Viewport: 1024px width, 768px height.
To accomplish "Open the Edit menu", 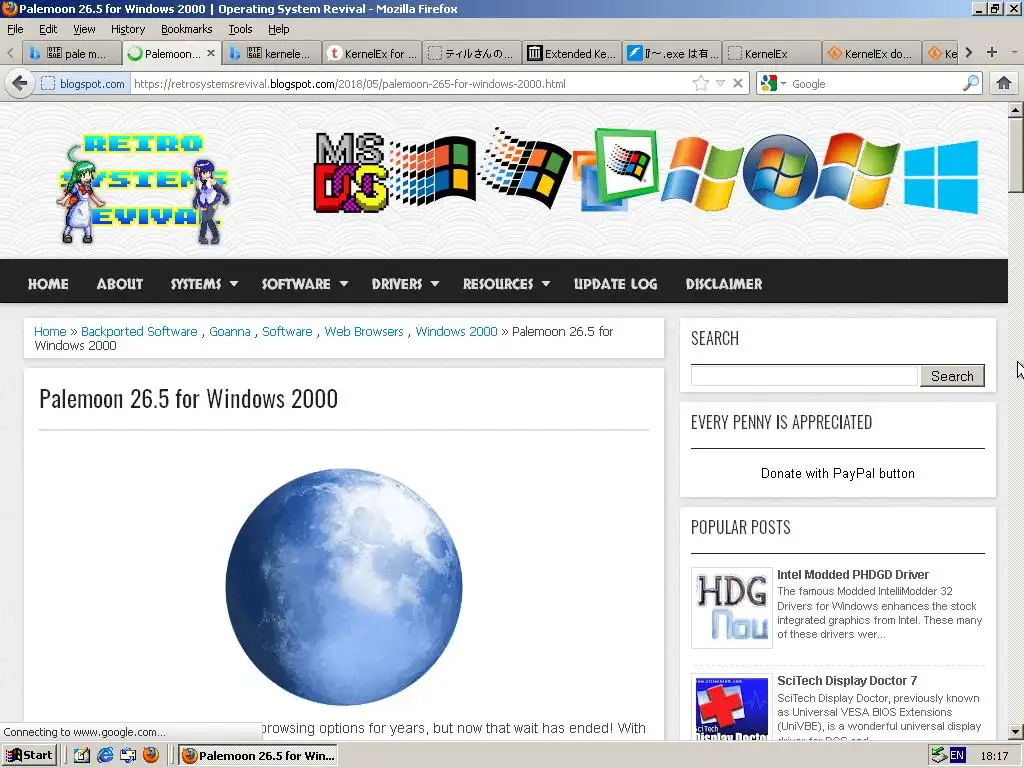I will [x=48, y=29].
